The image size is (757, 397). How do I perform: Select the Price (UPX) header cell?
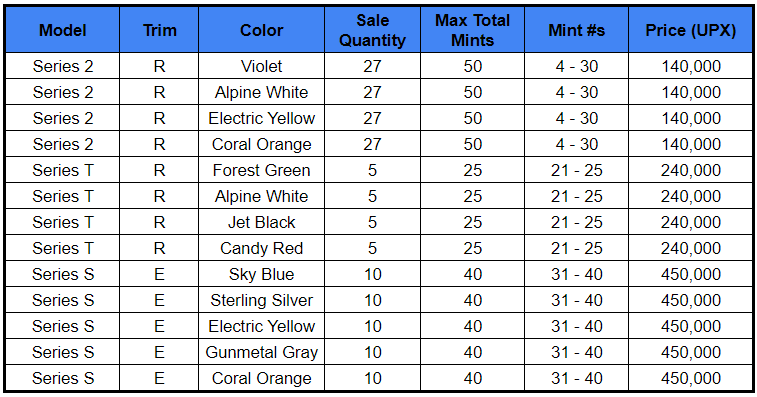pos(690,30)
